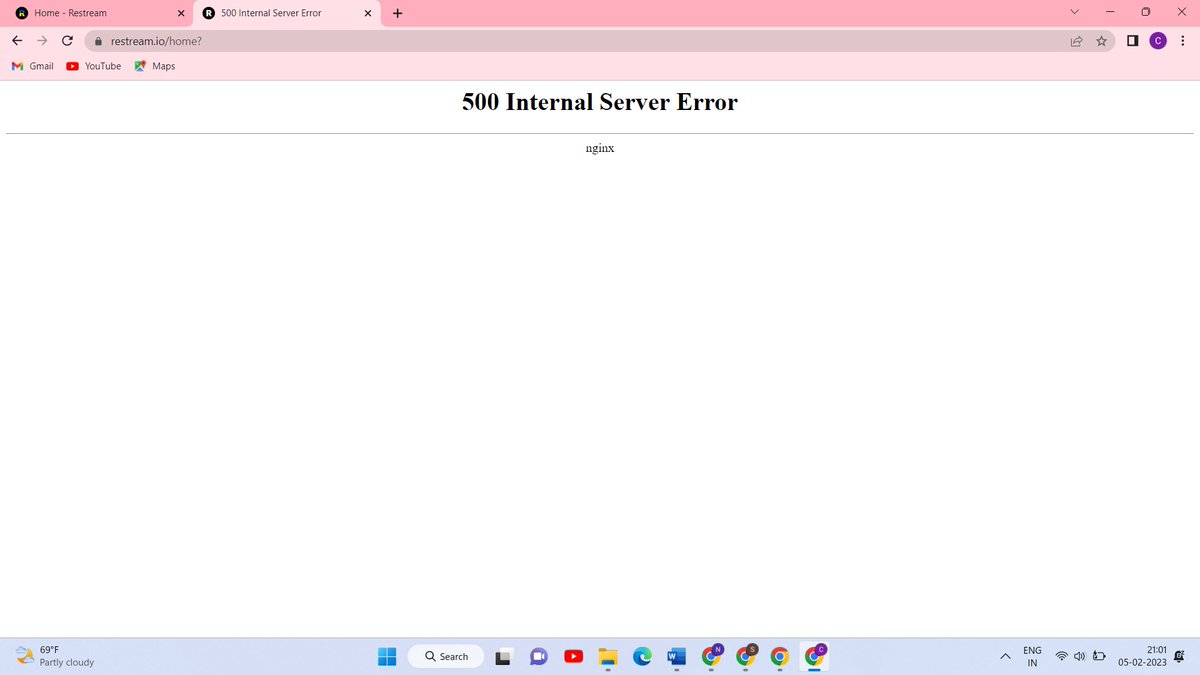Open the Chrome side panel
The width and height of the screenshot is (1200, 675).
pyautogui.click(x=1132, y=41)
